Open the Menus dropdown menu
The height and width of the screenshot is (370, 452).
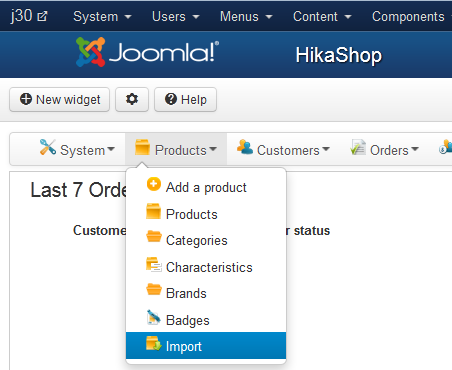tap(246, 16)
